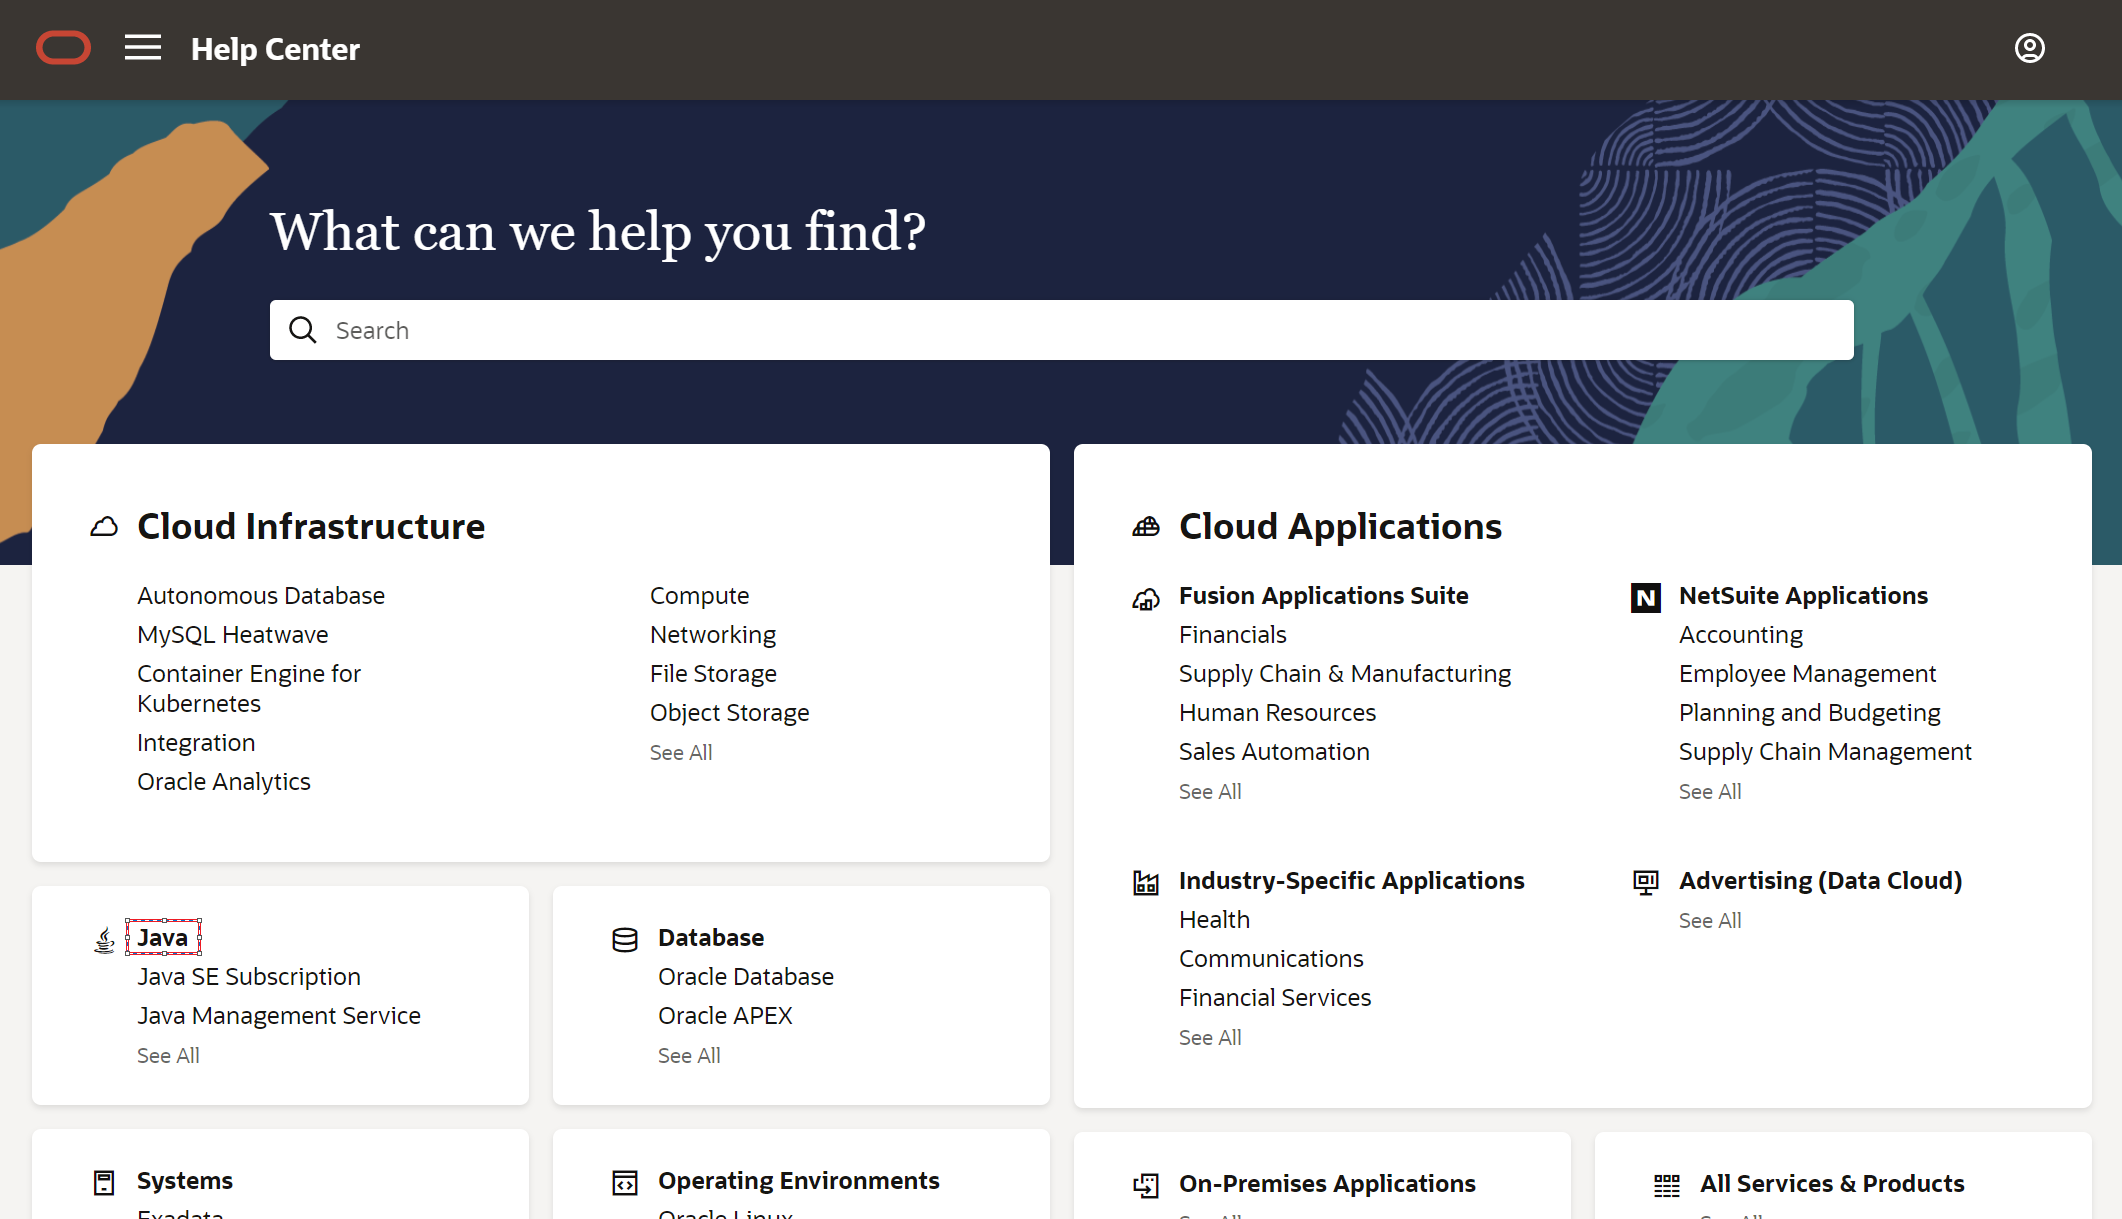Viewport: 2122px width, 1219px height.
Task: Click into the Search field
Action: pos(1061,330)
